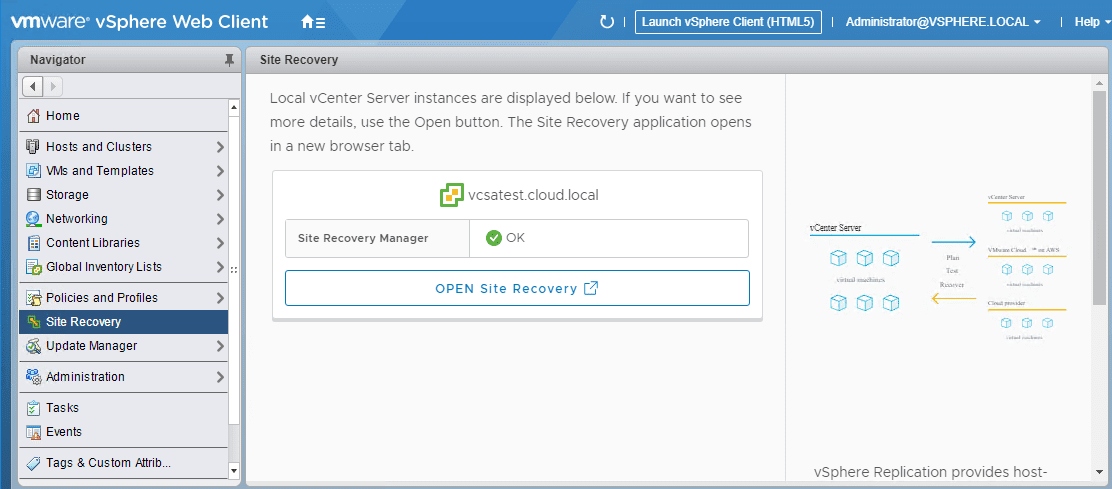Expand the Administration chevron
Viewport: 1112px width, 489px height.
click(220, 377)
